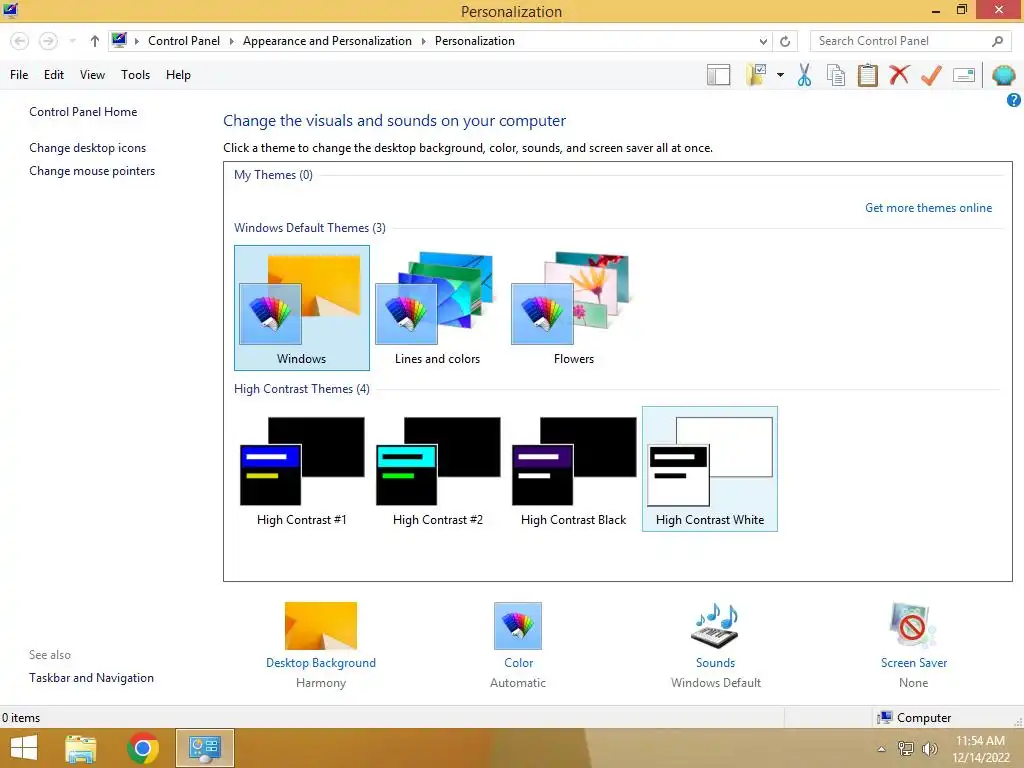Click the Personalization breadcrumb
This screenshot has width=1024, height=768.
pos(475,41)
